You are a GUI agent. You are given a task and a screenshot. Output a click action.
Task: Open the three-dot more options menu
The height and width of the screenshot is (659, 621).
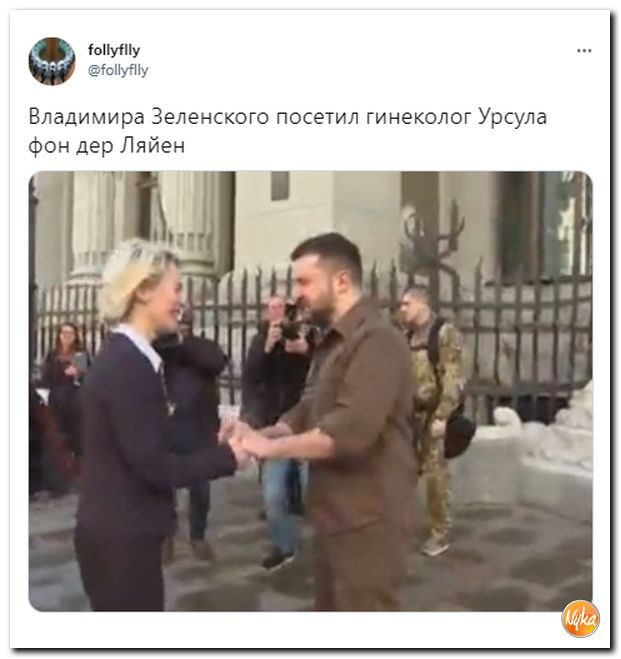584,51
